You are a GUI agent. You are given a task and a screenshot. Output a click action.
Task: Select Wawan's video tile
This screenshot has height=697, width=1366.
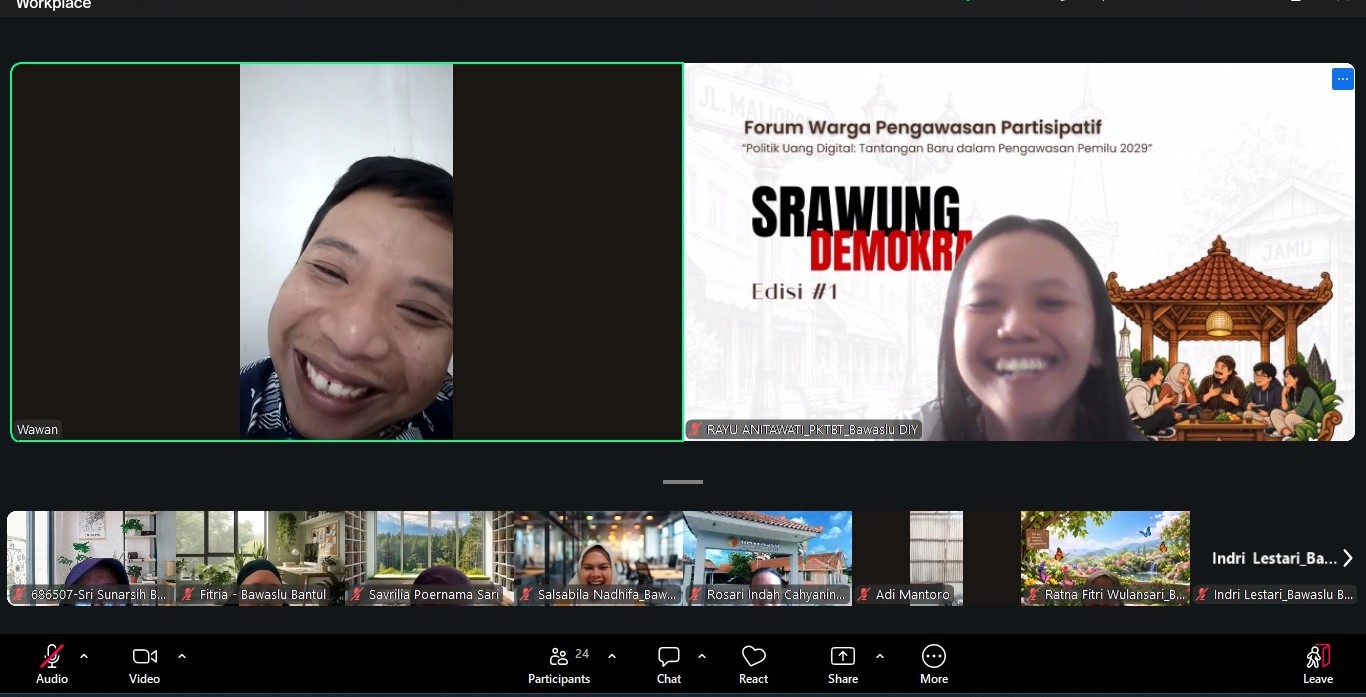click(x=347, y=252)
